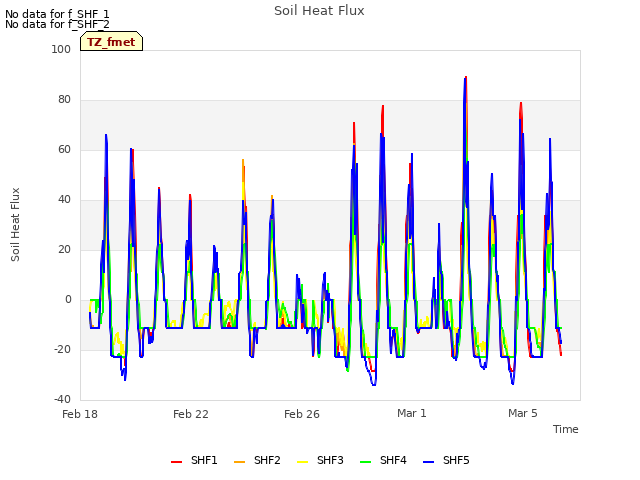Click the 80 y-axis tick label

pyautogui.click(x=64, y=100)
